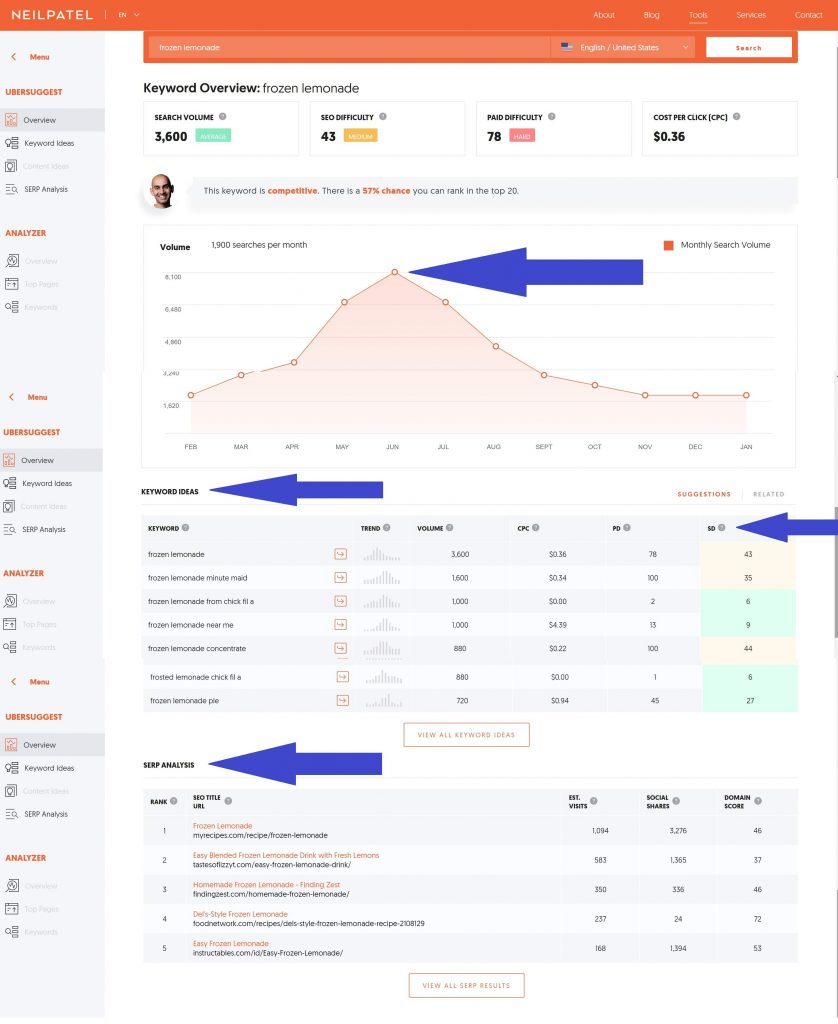Click the word 'competitive' in the tip
This screenshot has height=1024, width=838.
point(292,191)
